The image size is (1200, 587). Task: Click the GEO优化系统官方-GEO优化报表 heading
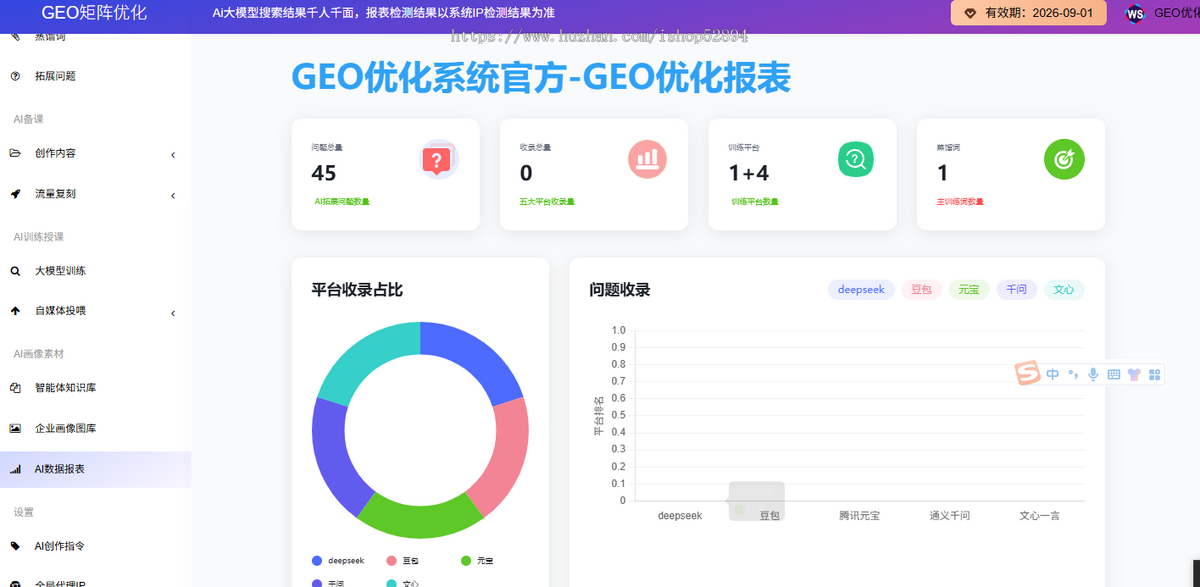tap(541, 77)
